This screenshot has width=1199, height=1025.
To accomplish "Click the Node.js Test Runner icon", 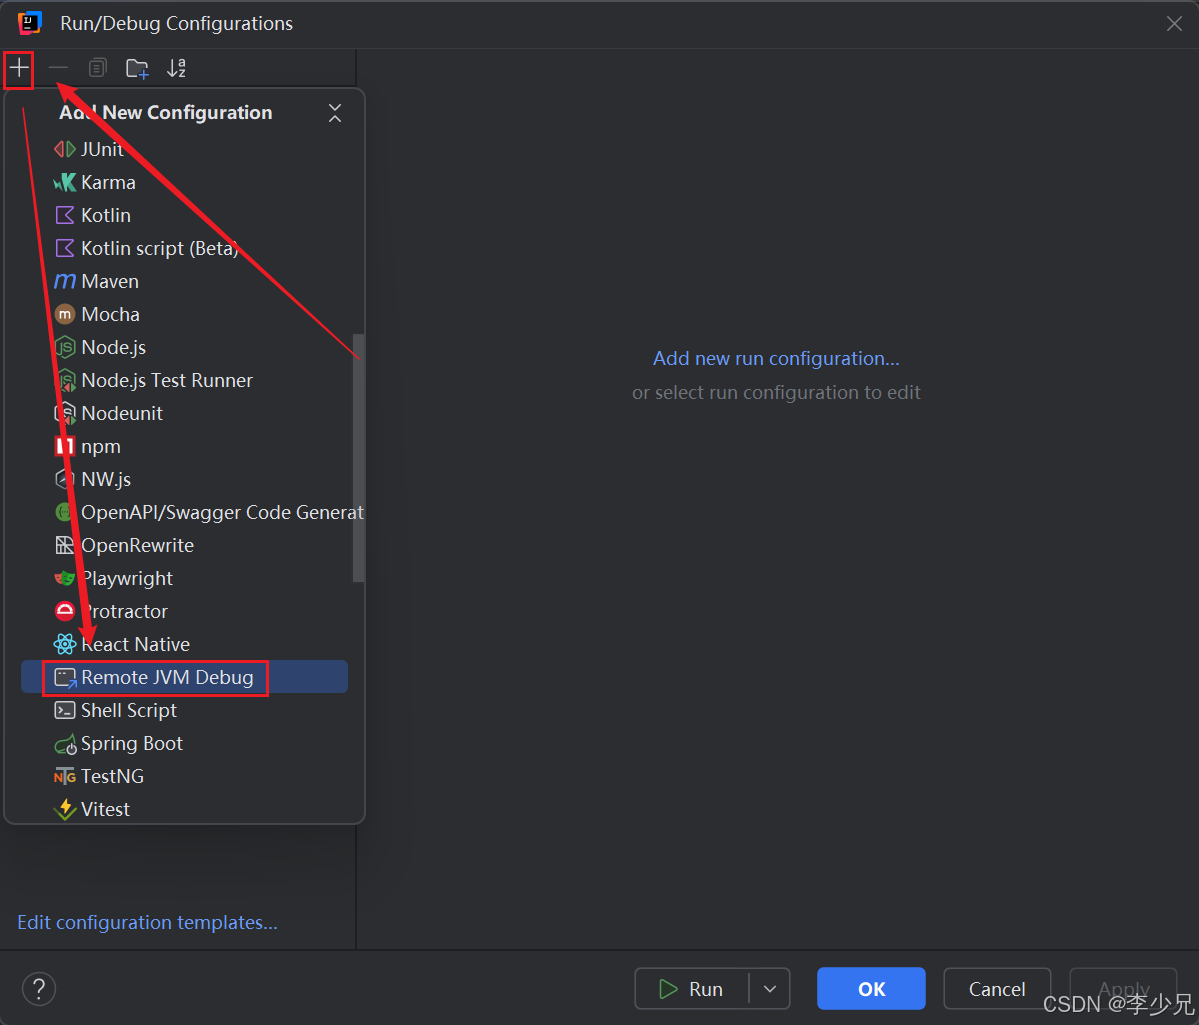I will point(65,380).
